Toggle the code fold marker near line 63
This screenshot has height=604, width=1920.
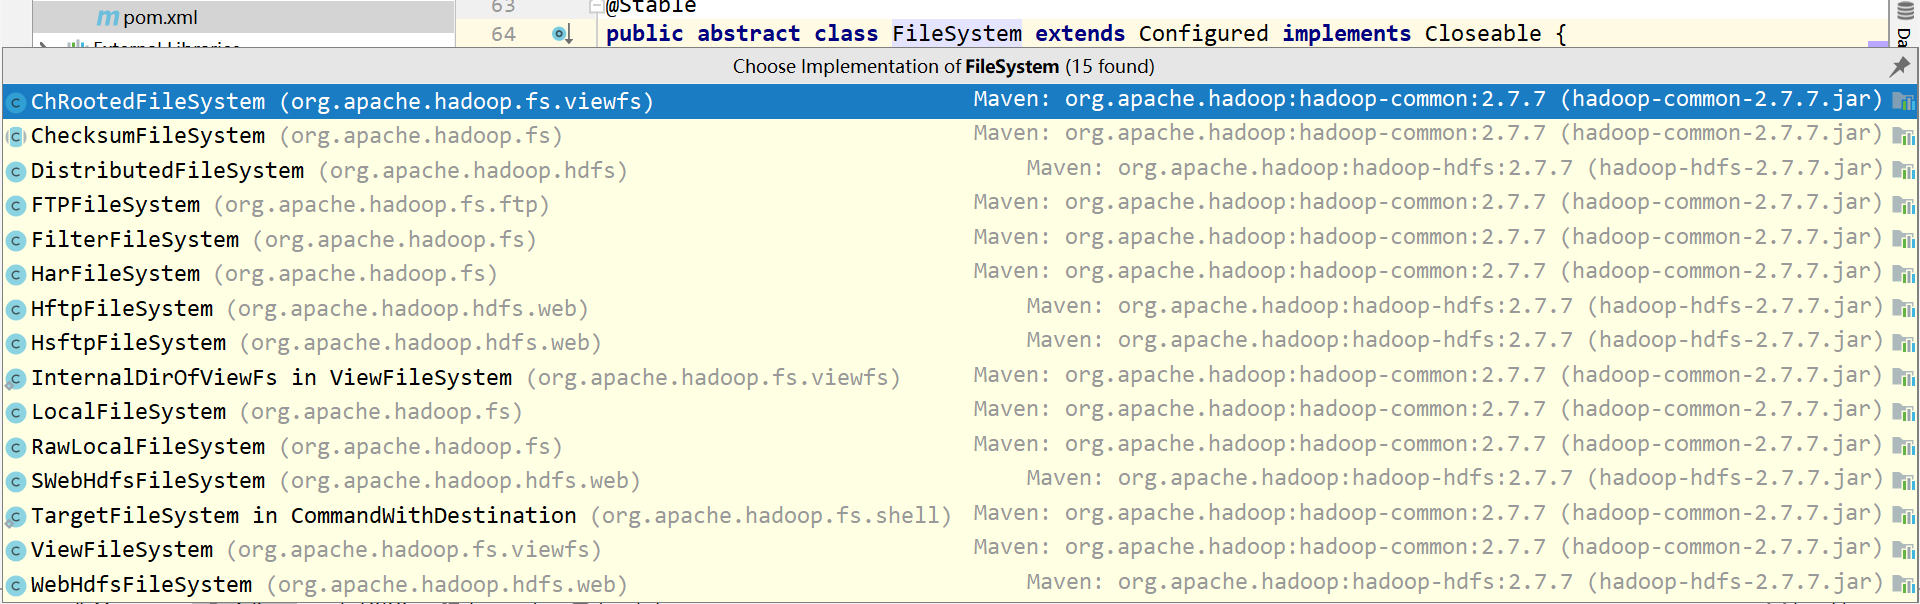[596, 6]
